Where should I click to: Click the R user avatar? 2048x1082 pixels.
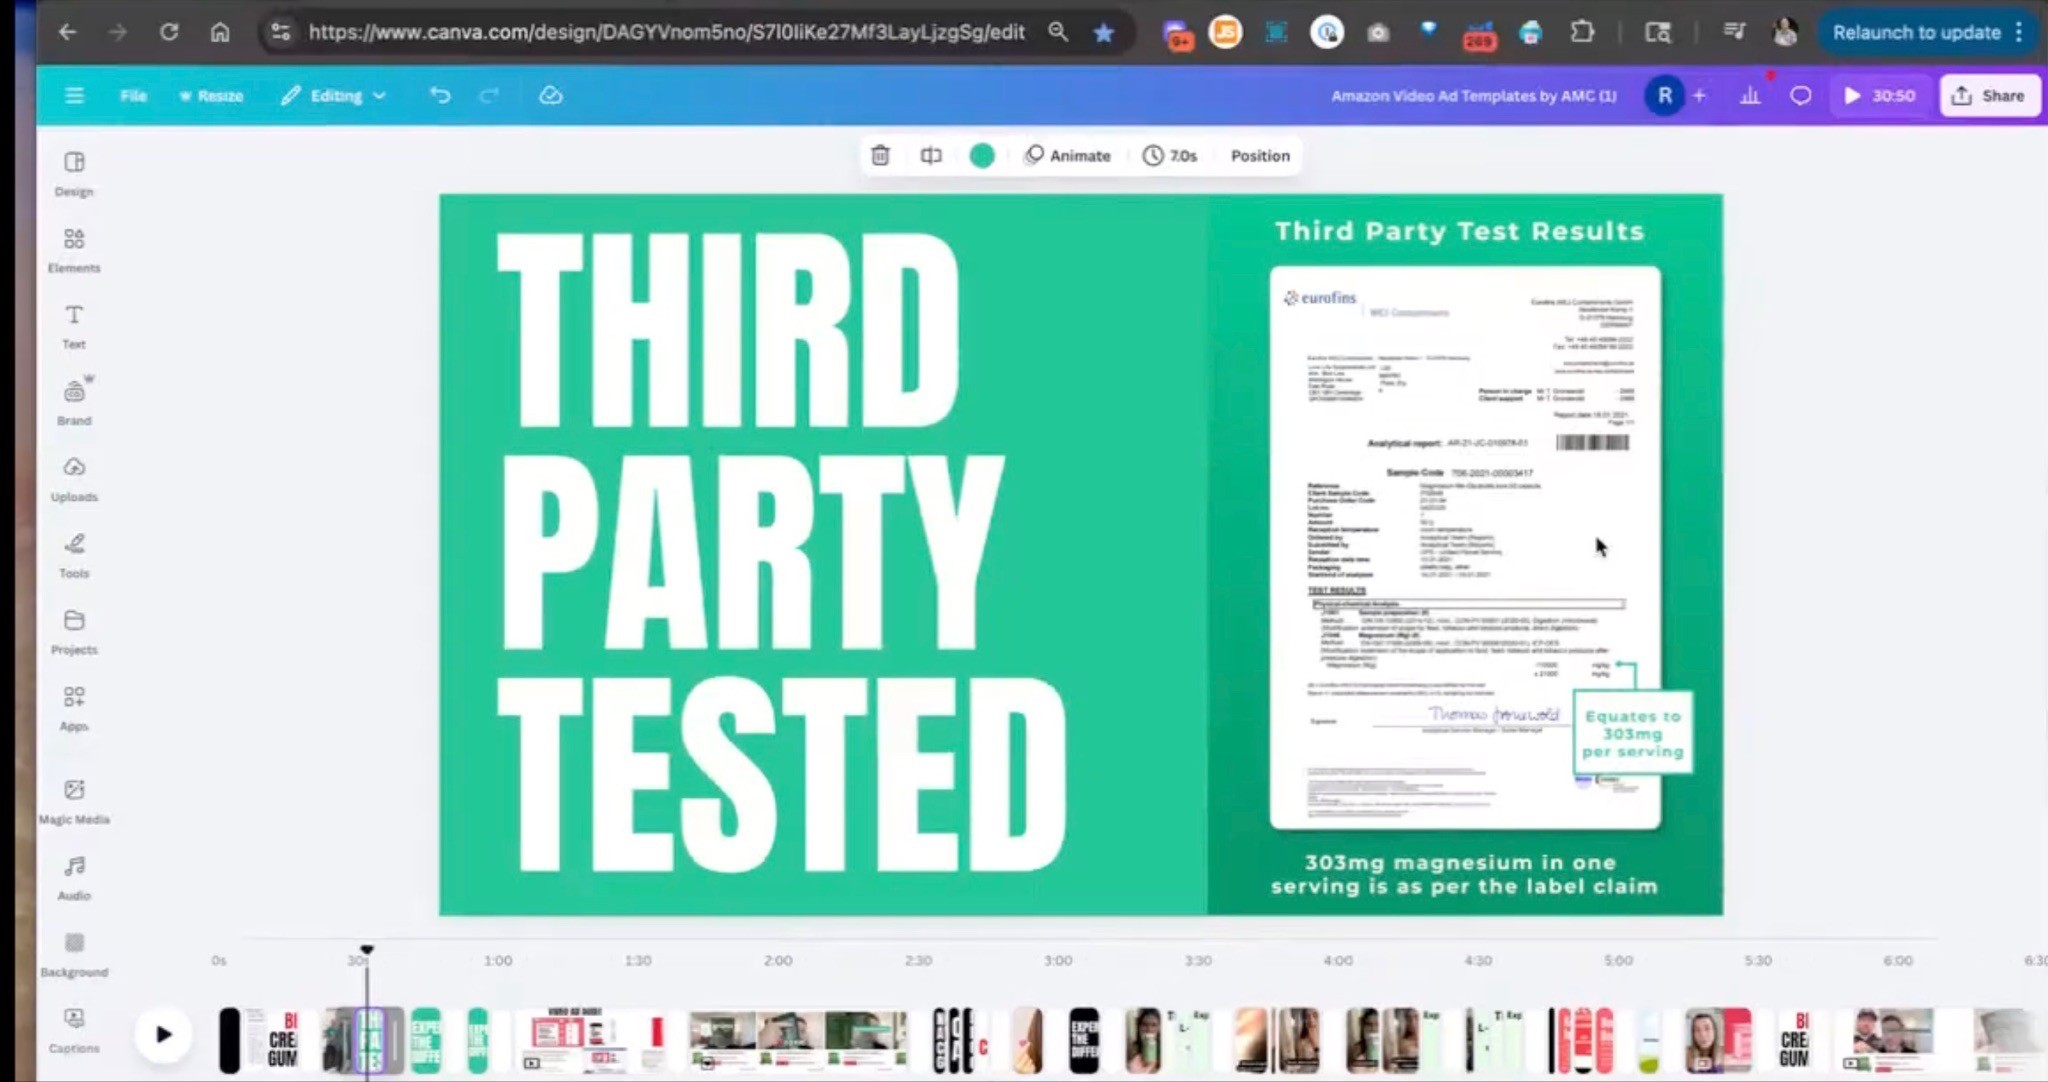[x=1664, y=95]
